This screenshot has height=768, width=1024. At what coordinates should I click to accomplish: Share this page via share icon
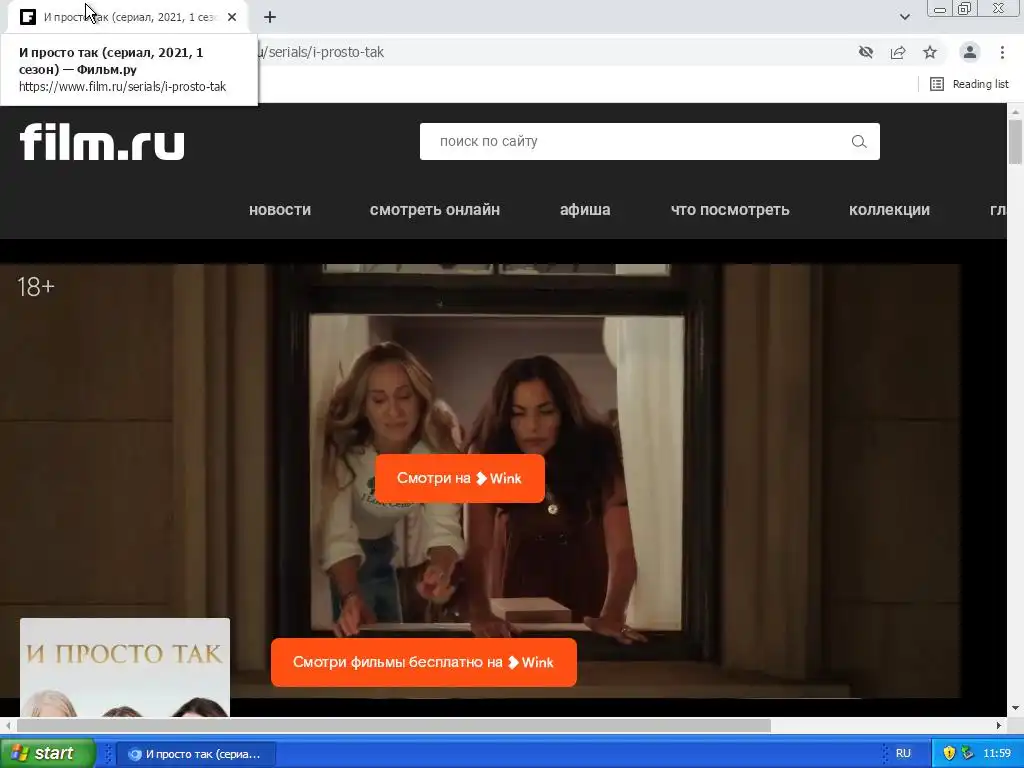[x=898, y=52]
